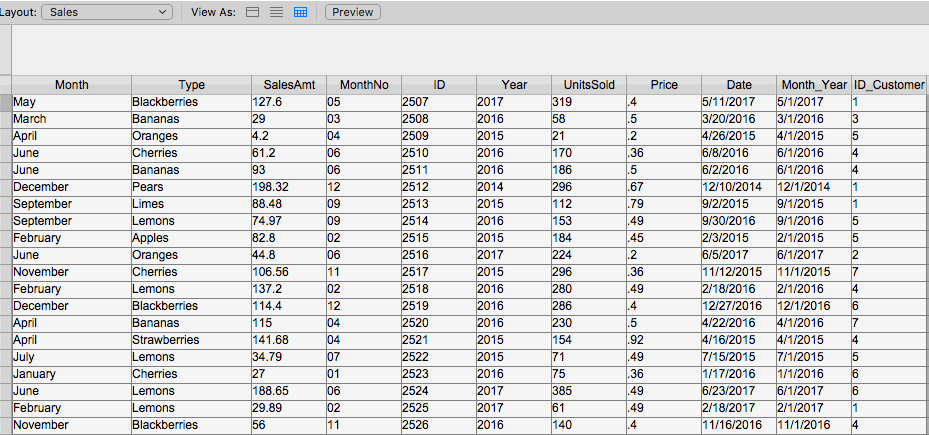Click the ID_Customer cell 2
Image resolution: width=929 pixels, height=435 pixels.
888,255
